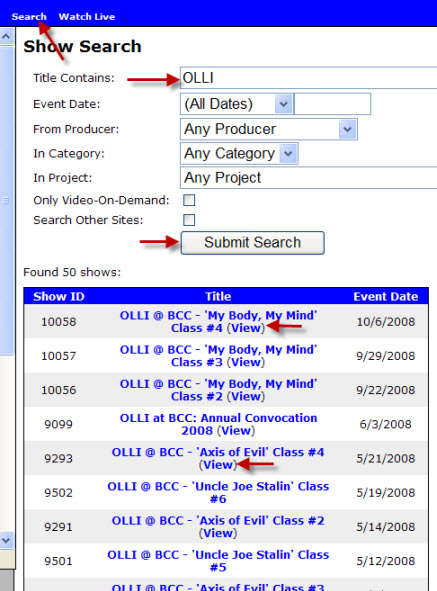This screenshot has width=437, height=591.
Task: Click the date 10/6/2008
Action: pyautogui.click(x=386, y=322)
